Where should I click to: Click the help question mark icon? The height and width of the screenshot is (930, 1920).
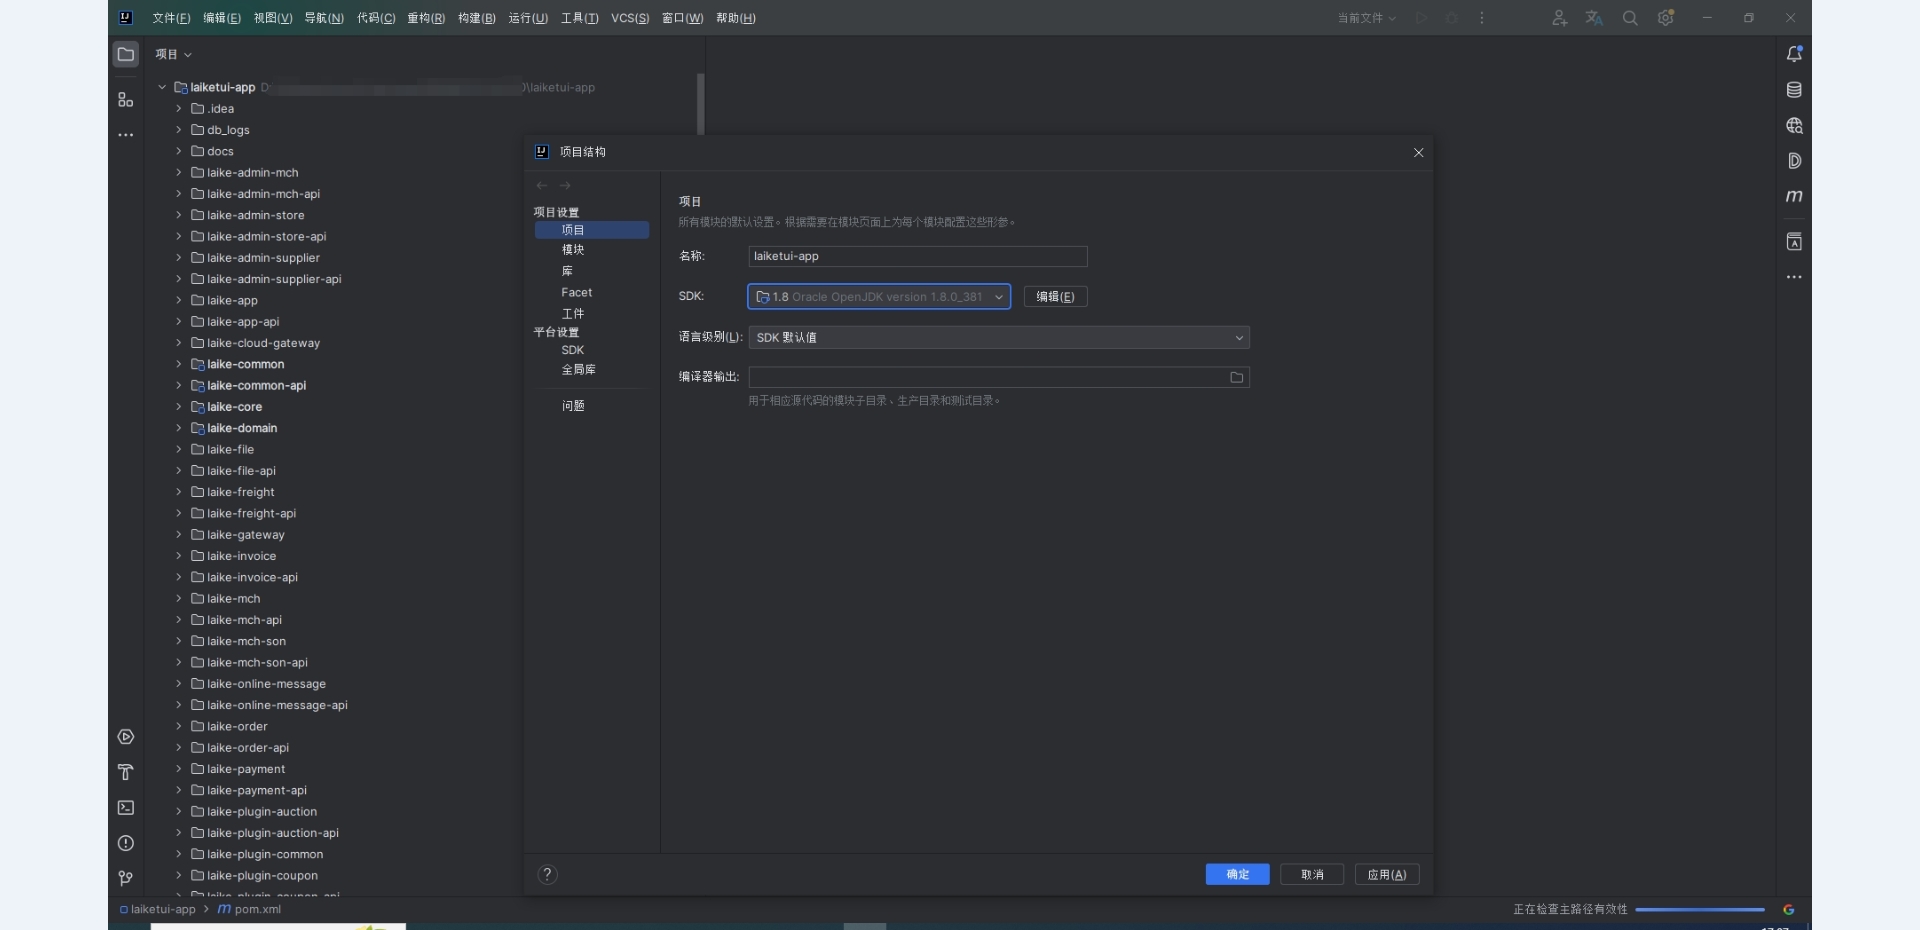click(547, 874)
